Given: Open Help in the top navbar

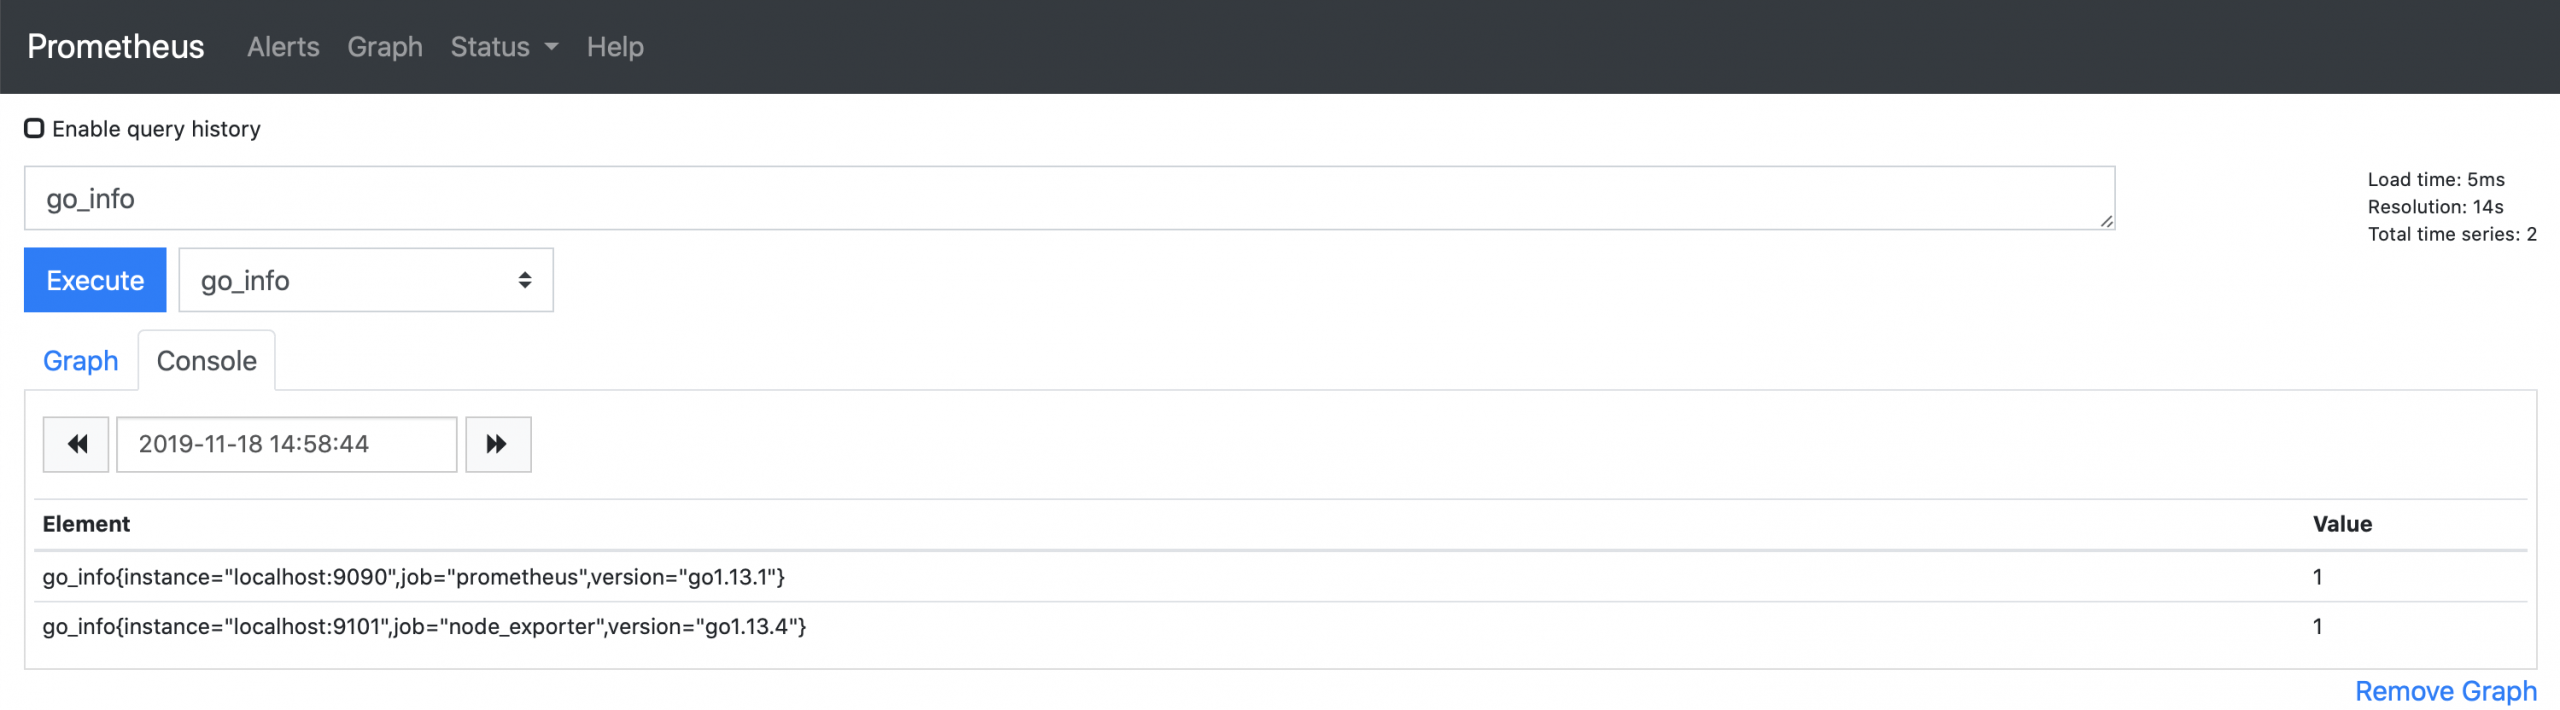Looking at the screenshot, I should (615, 47).
